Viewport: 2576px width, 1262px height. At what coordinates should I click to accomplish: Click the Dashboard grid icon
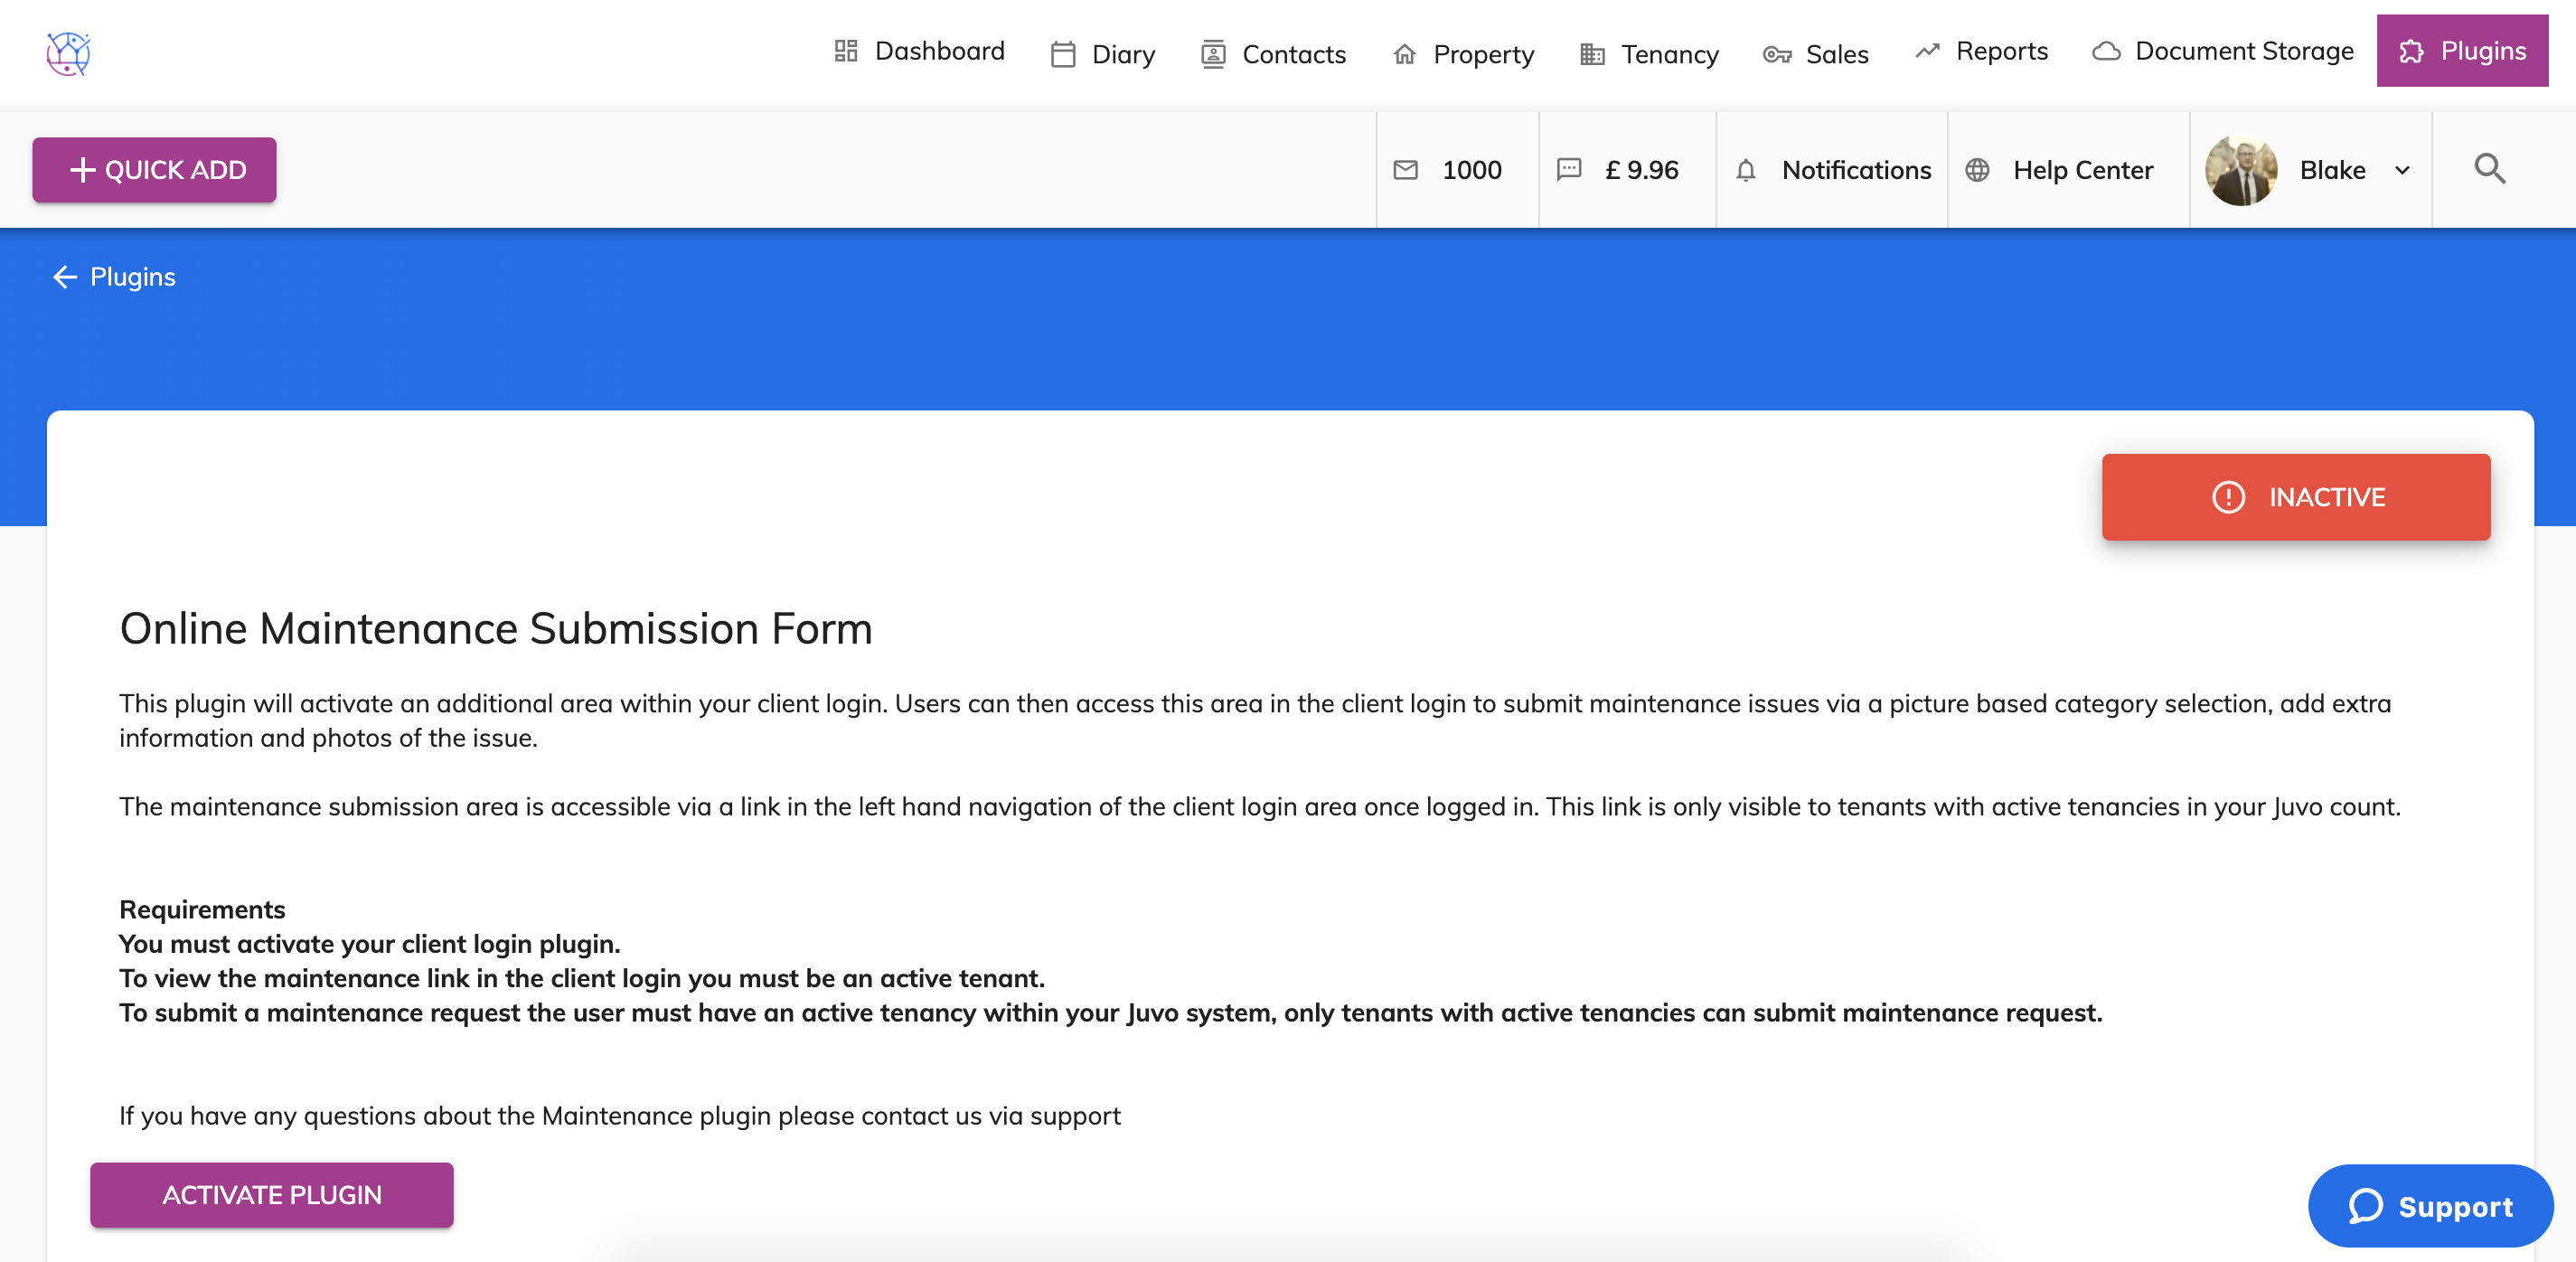point(845,51)
